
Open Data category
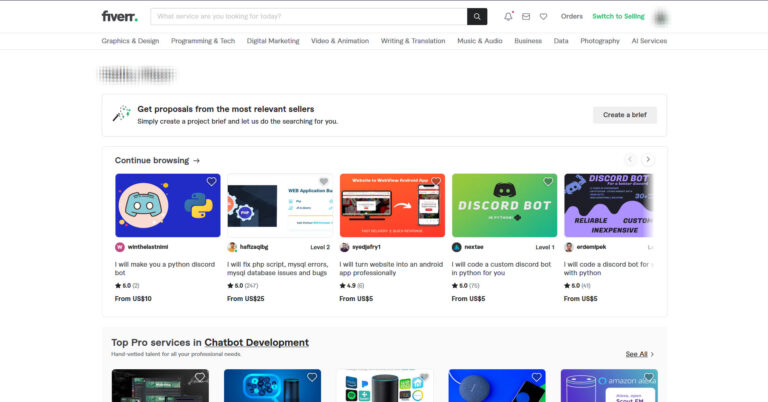(561, 41)
